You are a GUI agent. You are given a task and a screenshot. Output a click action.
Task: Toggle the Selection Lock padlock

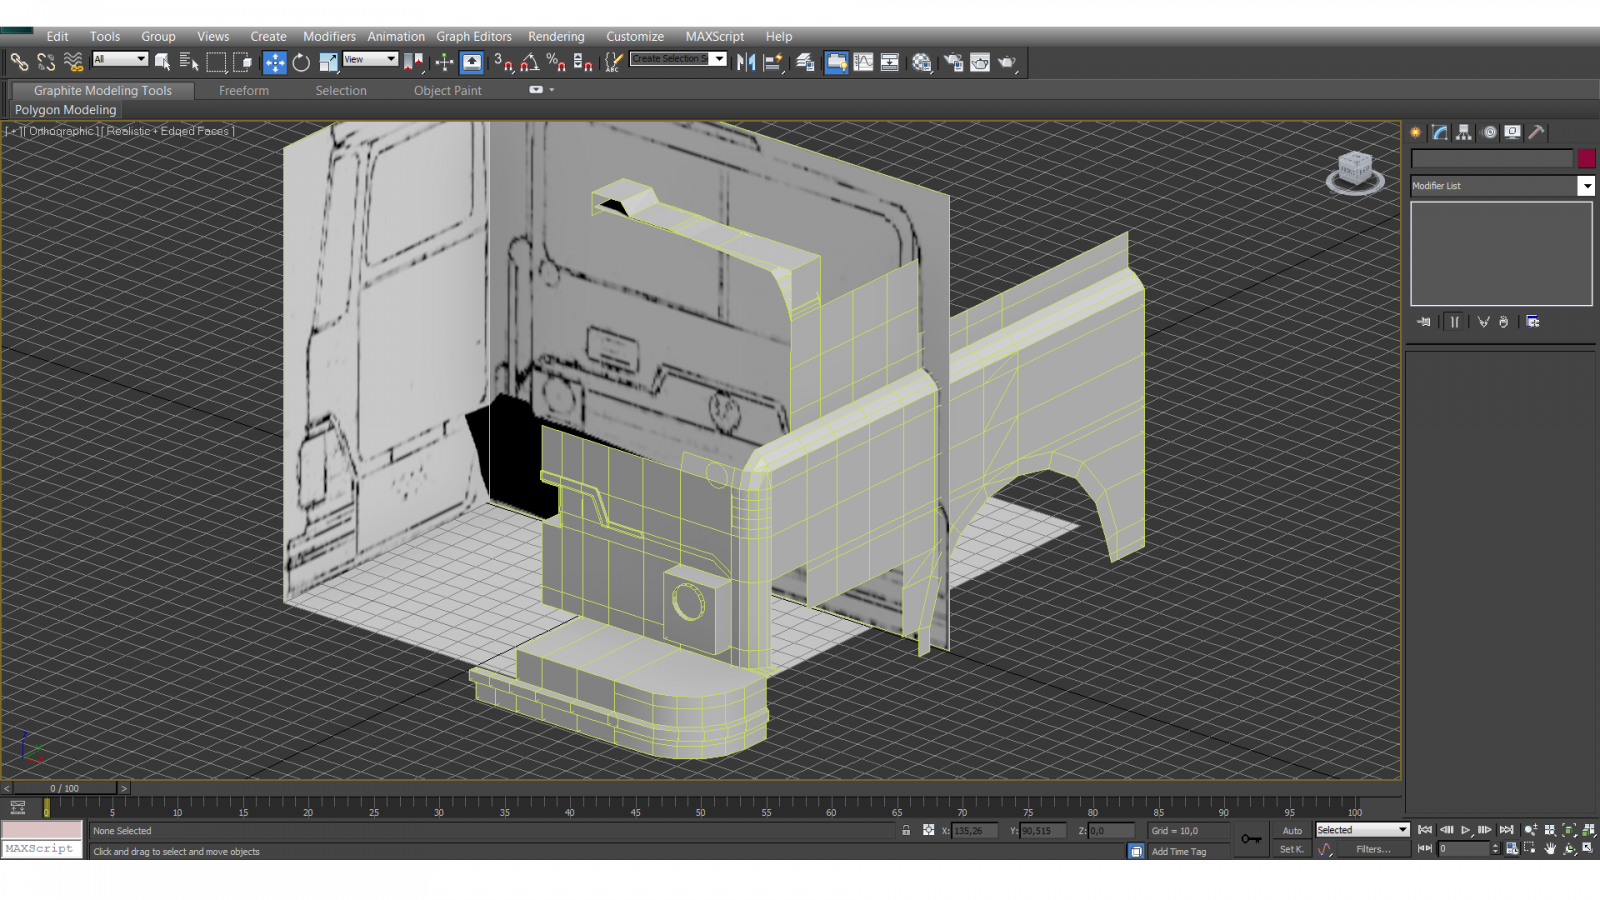906,830
